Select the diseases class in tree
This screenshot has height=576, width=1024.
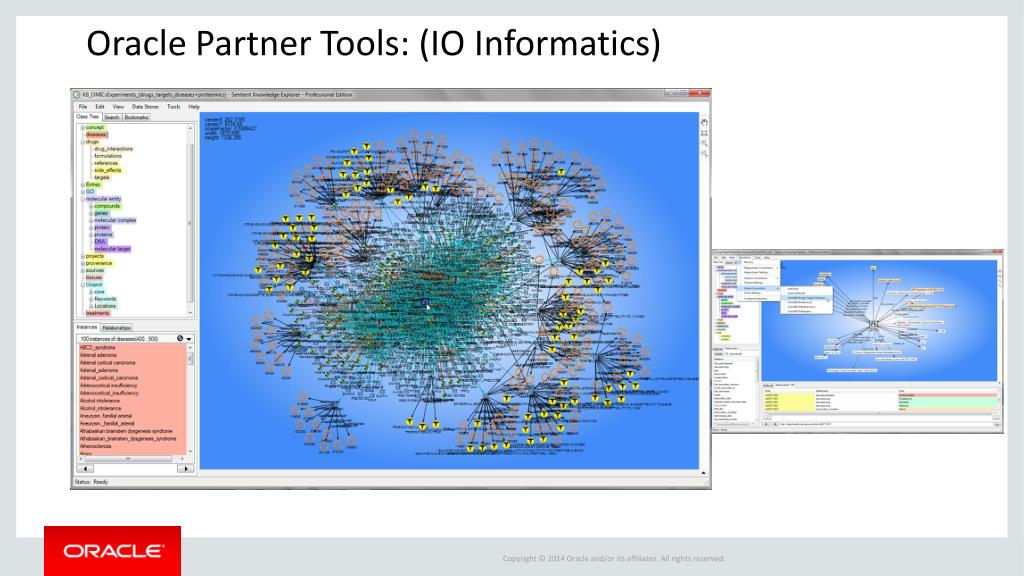[x=96, y=135]
